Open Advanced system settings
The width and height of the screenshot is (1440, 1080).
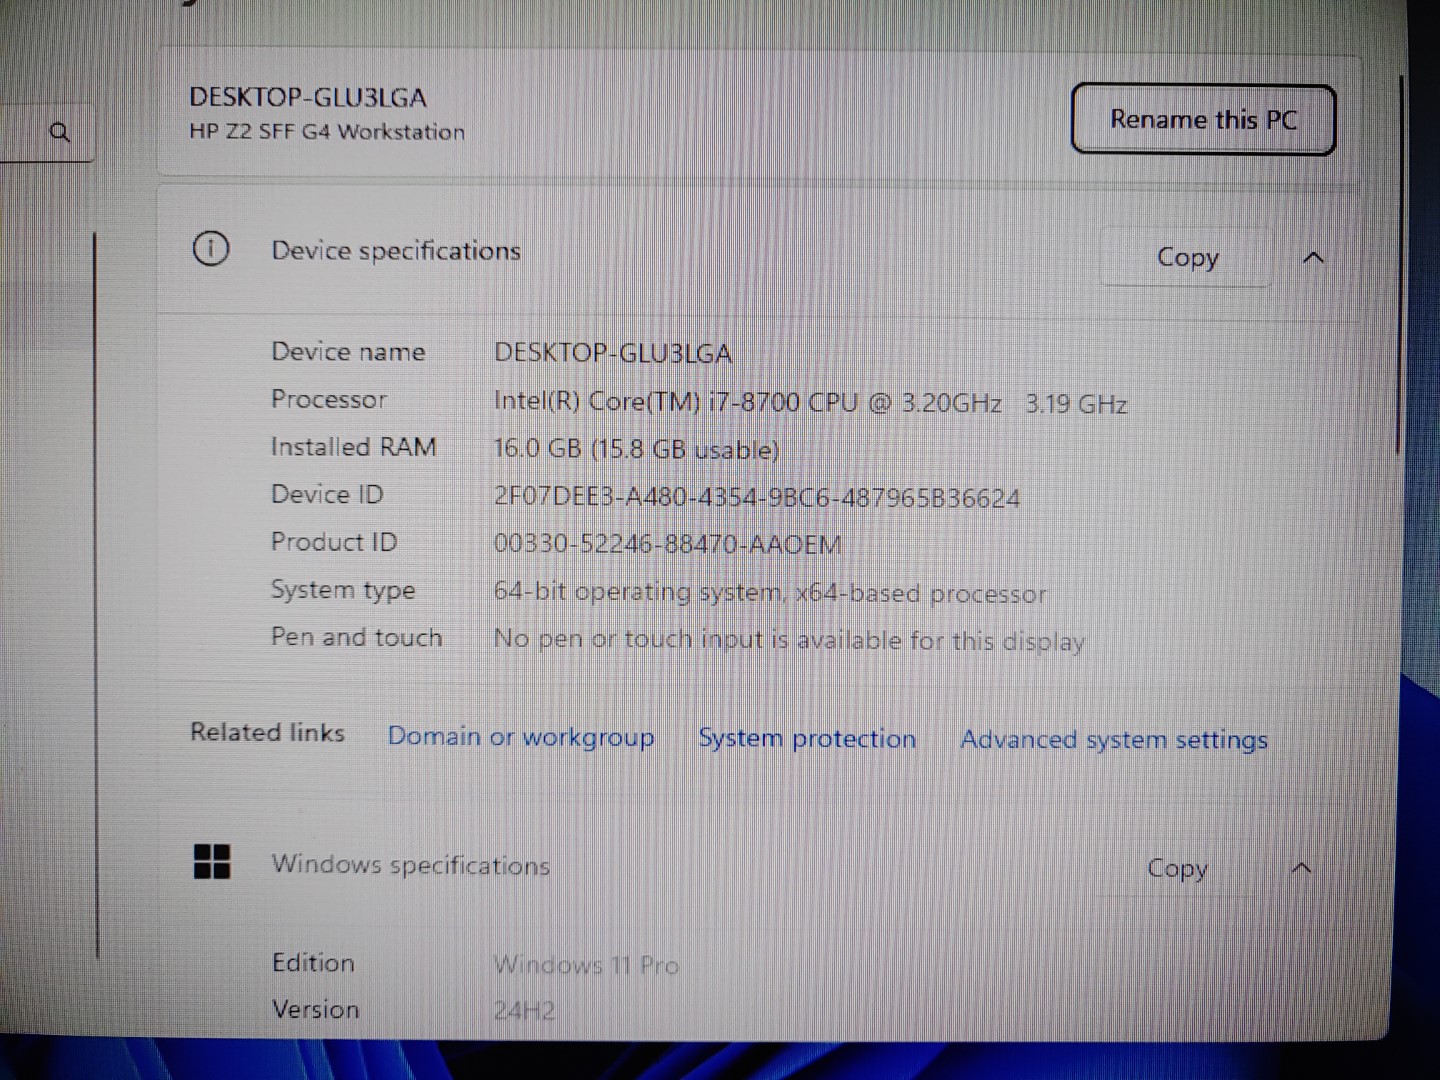[1113, 739]
